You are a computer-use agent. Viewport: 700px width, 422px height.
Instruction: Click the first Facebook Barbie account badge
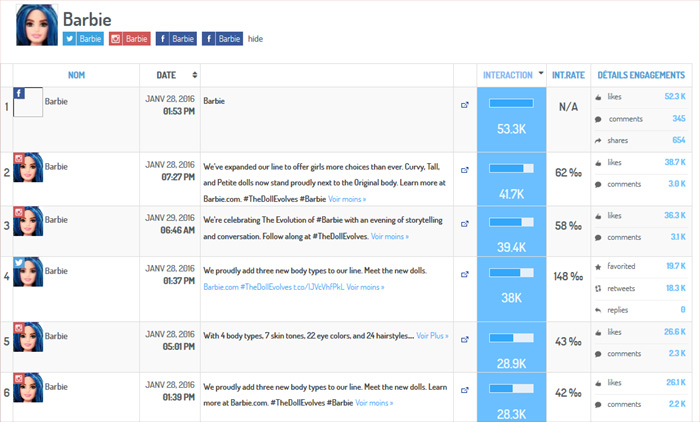click(176, 39)
